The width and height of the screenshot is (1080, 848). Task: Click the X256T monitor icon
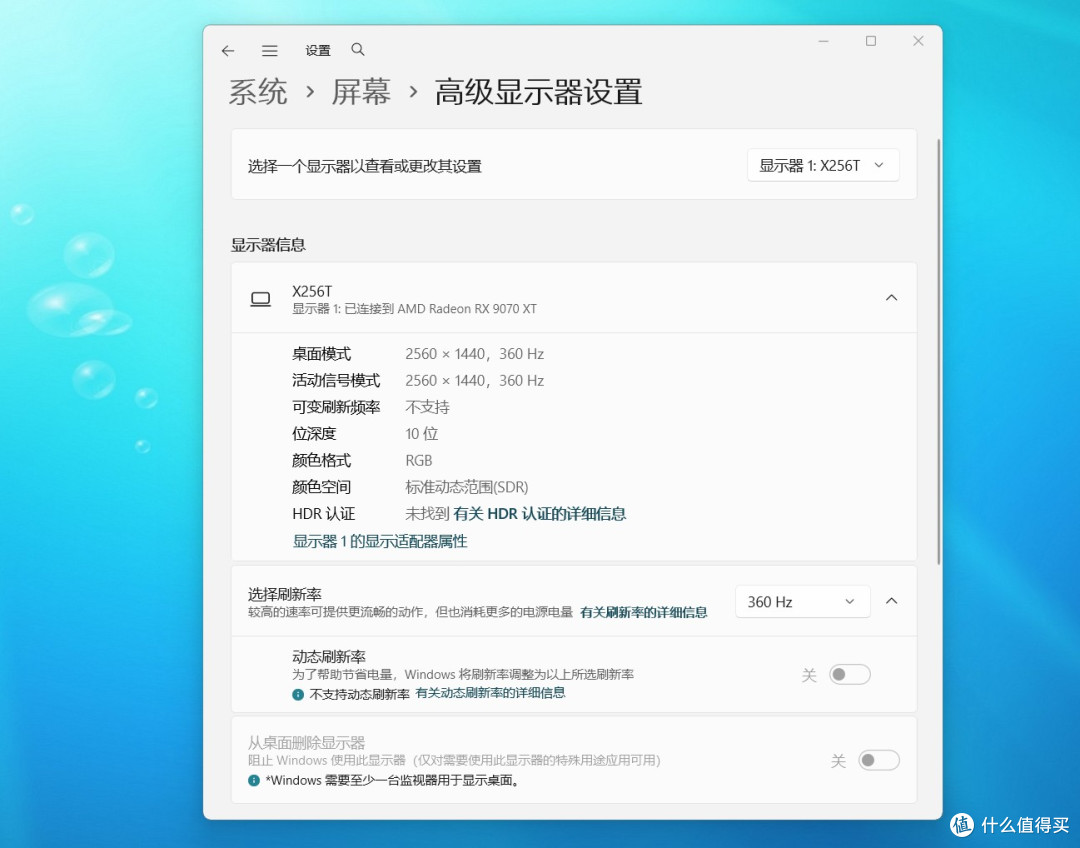260,299
